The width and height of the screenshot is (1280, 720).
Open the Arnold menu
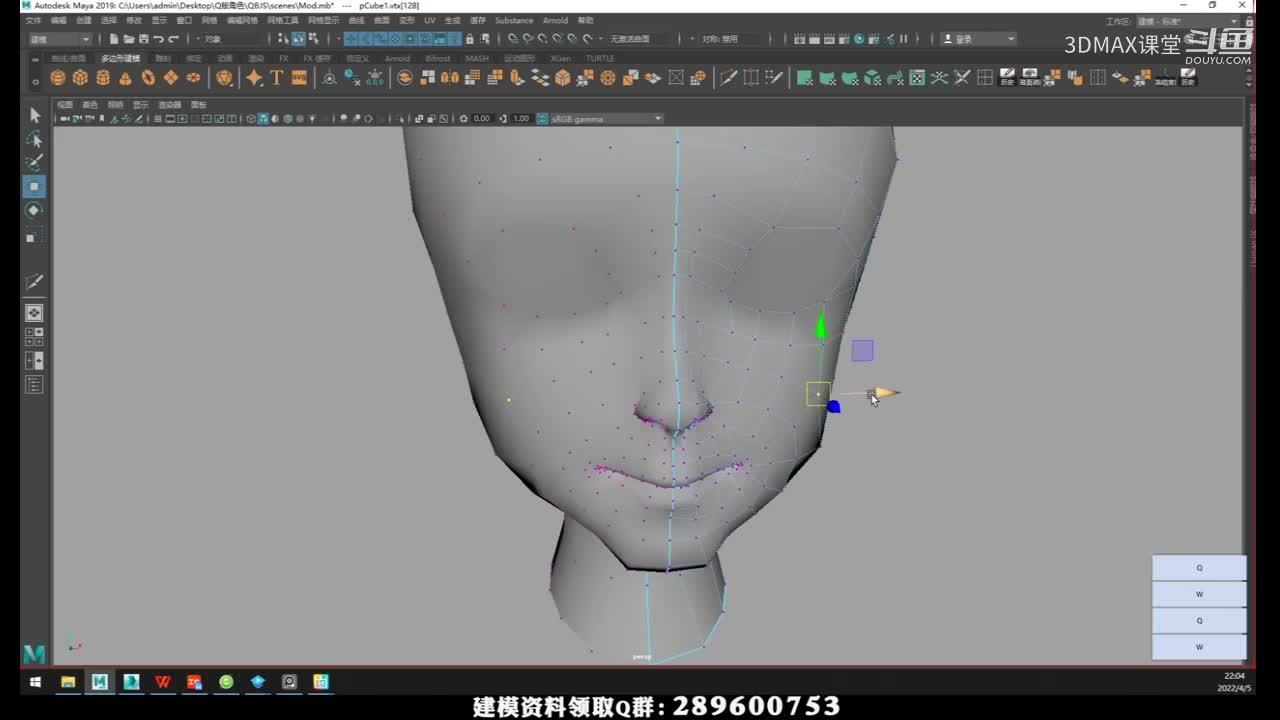555,20
